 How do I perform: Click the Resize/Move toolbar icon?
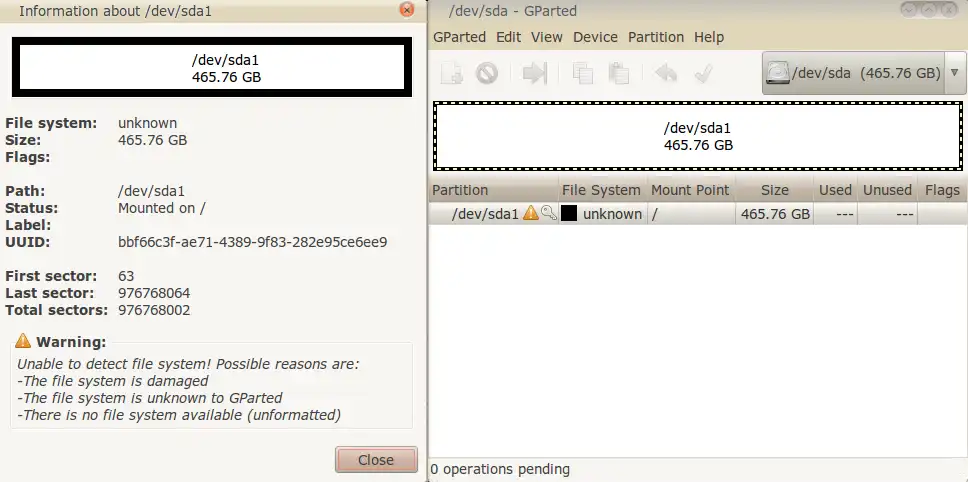click(x=535, y=74)
